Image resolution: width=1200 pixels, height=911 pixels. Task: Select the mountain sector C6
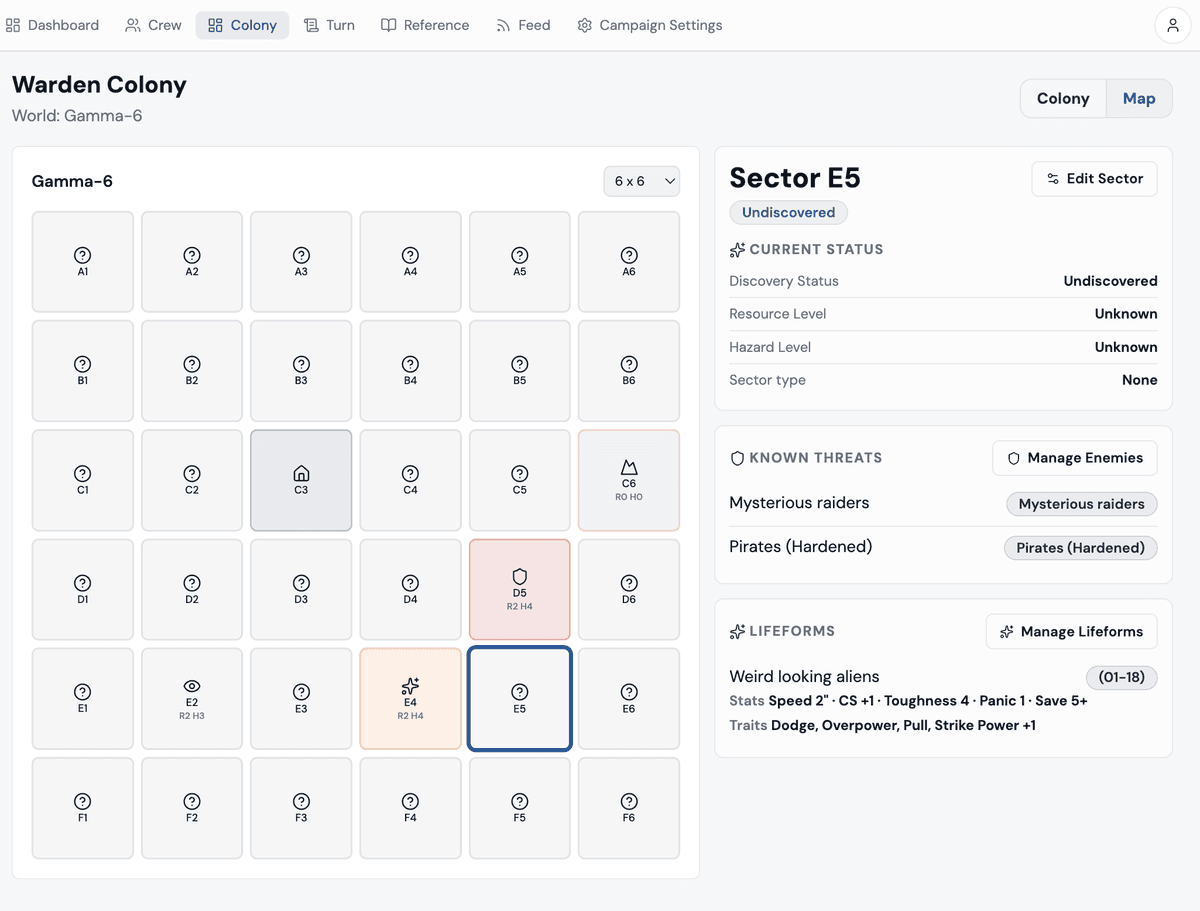click(x=629, y=480)
